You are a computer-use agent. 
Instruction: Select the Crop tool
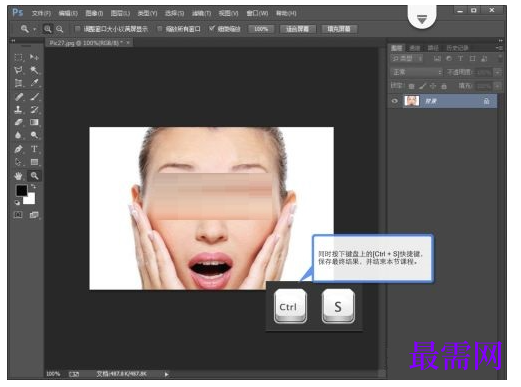[x=19, y=83]
